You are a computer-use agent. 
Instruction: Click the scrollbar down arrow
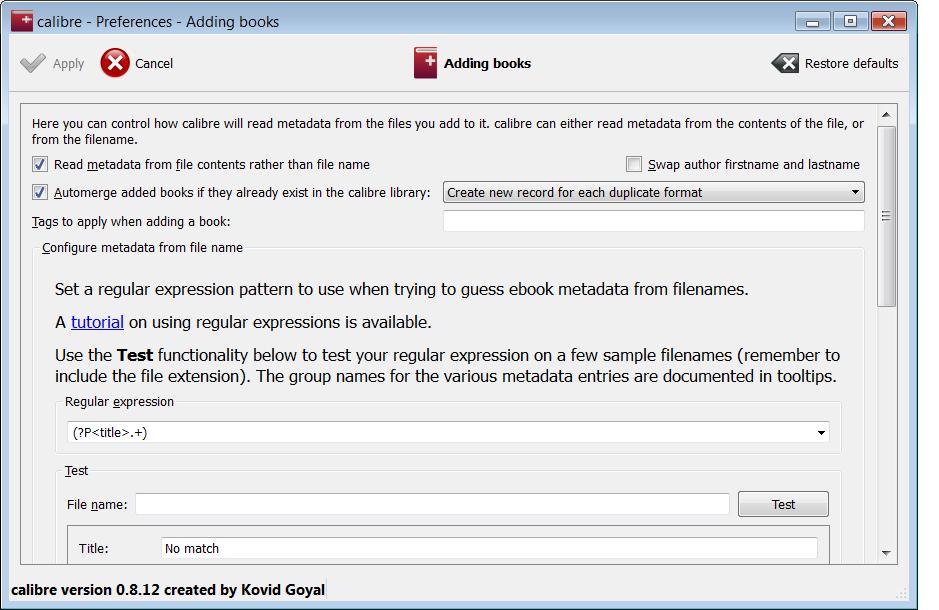[x=886, y=553]
